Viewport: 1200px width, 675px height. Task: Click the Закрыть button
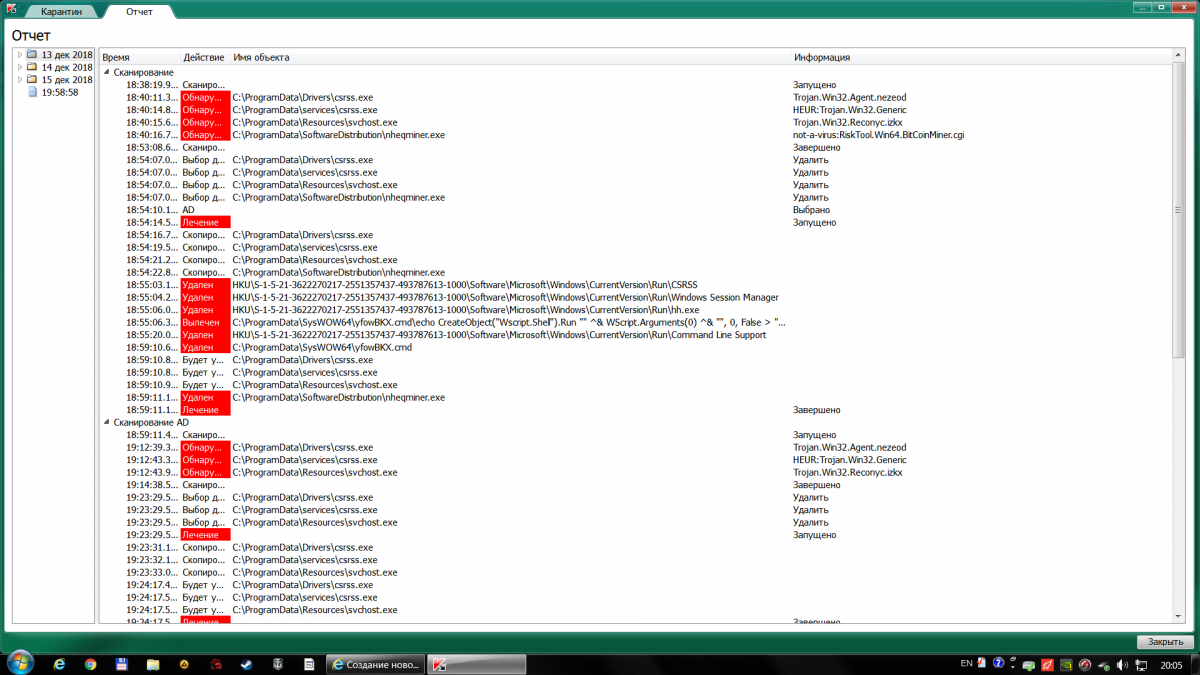point(1165,642)
